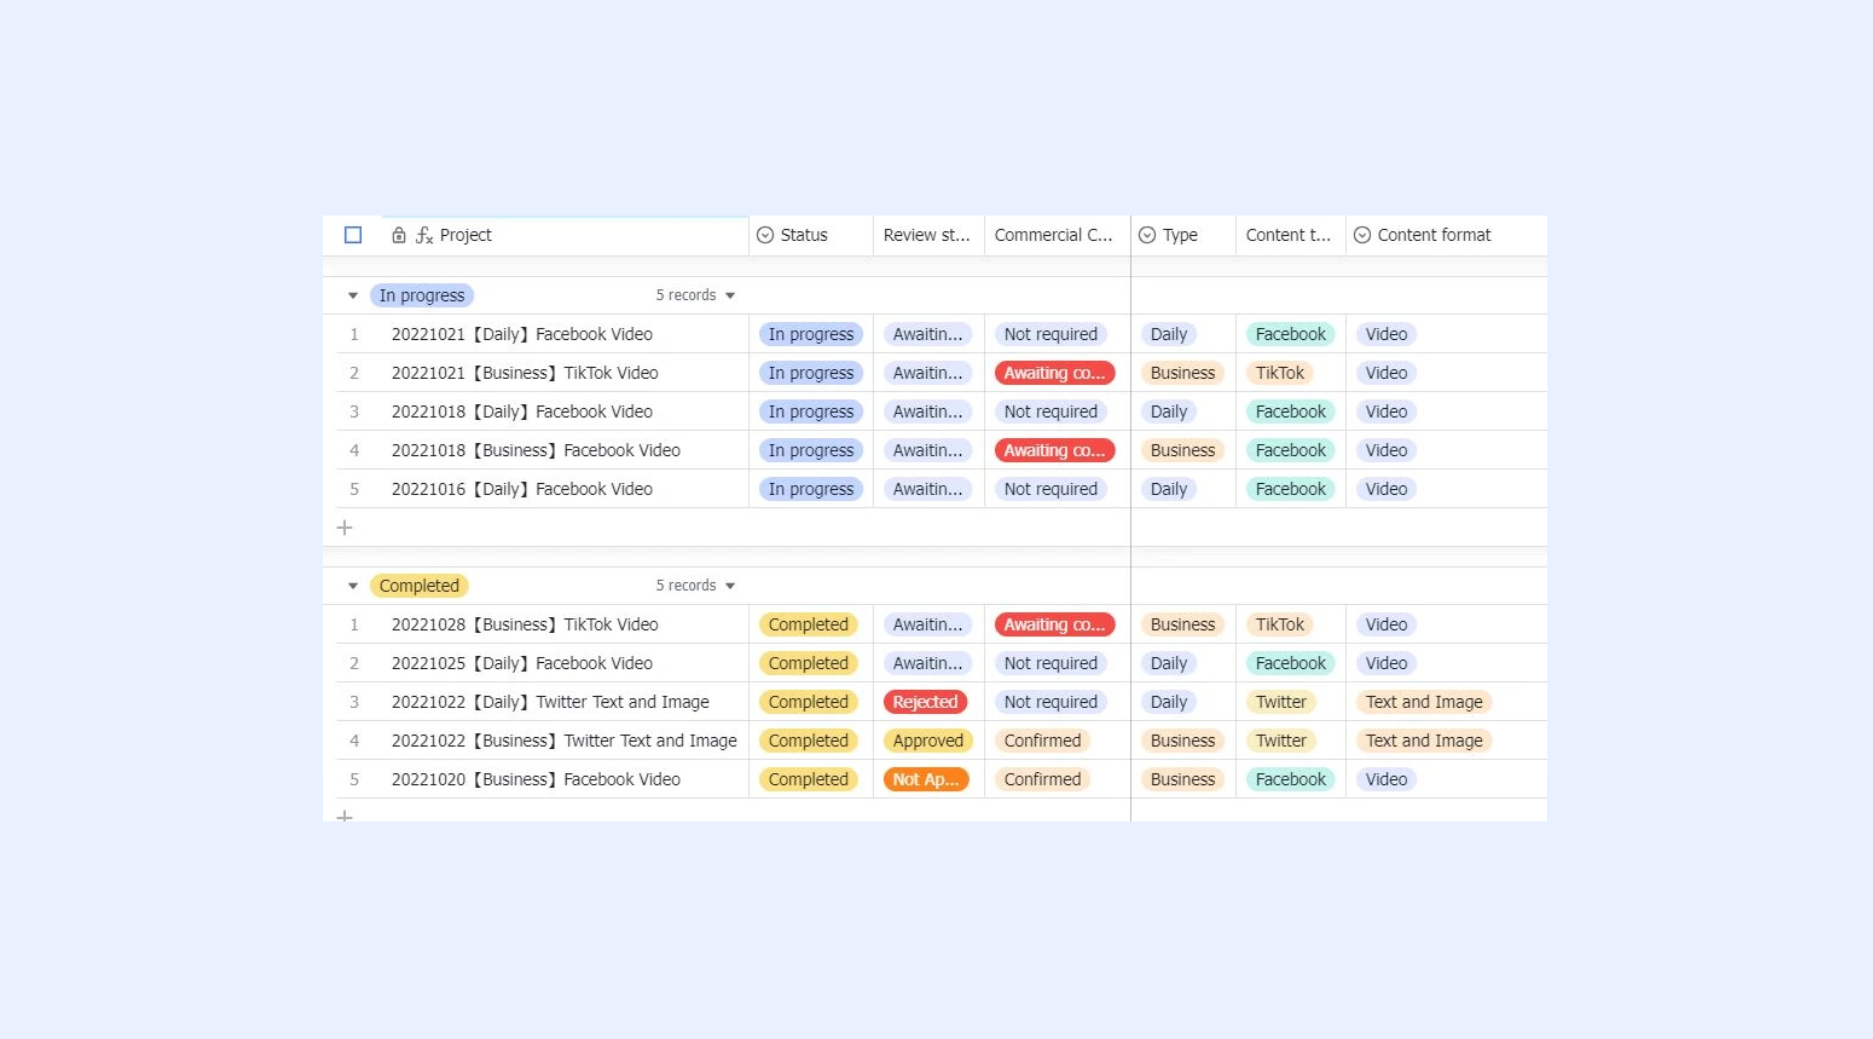This screenshot has height=1039, width=1873.
Task: Tick the select-all checkbox in header
Action: (353, 235)
